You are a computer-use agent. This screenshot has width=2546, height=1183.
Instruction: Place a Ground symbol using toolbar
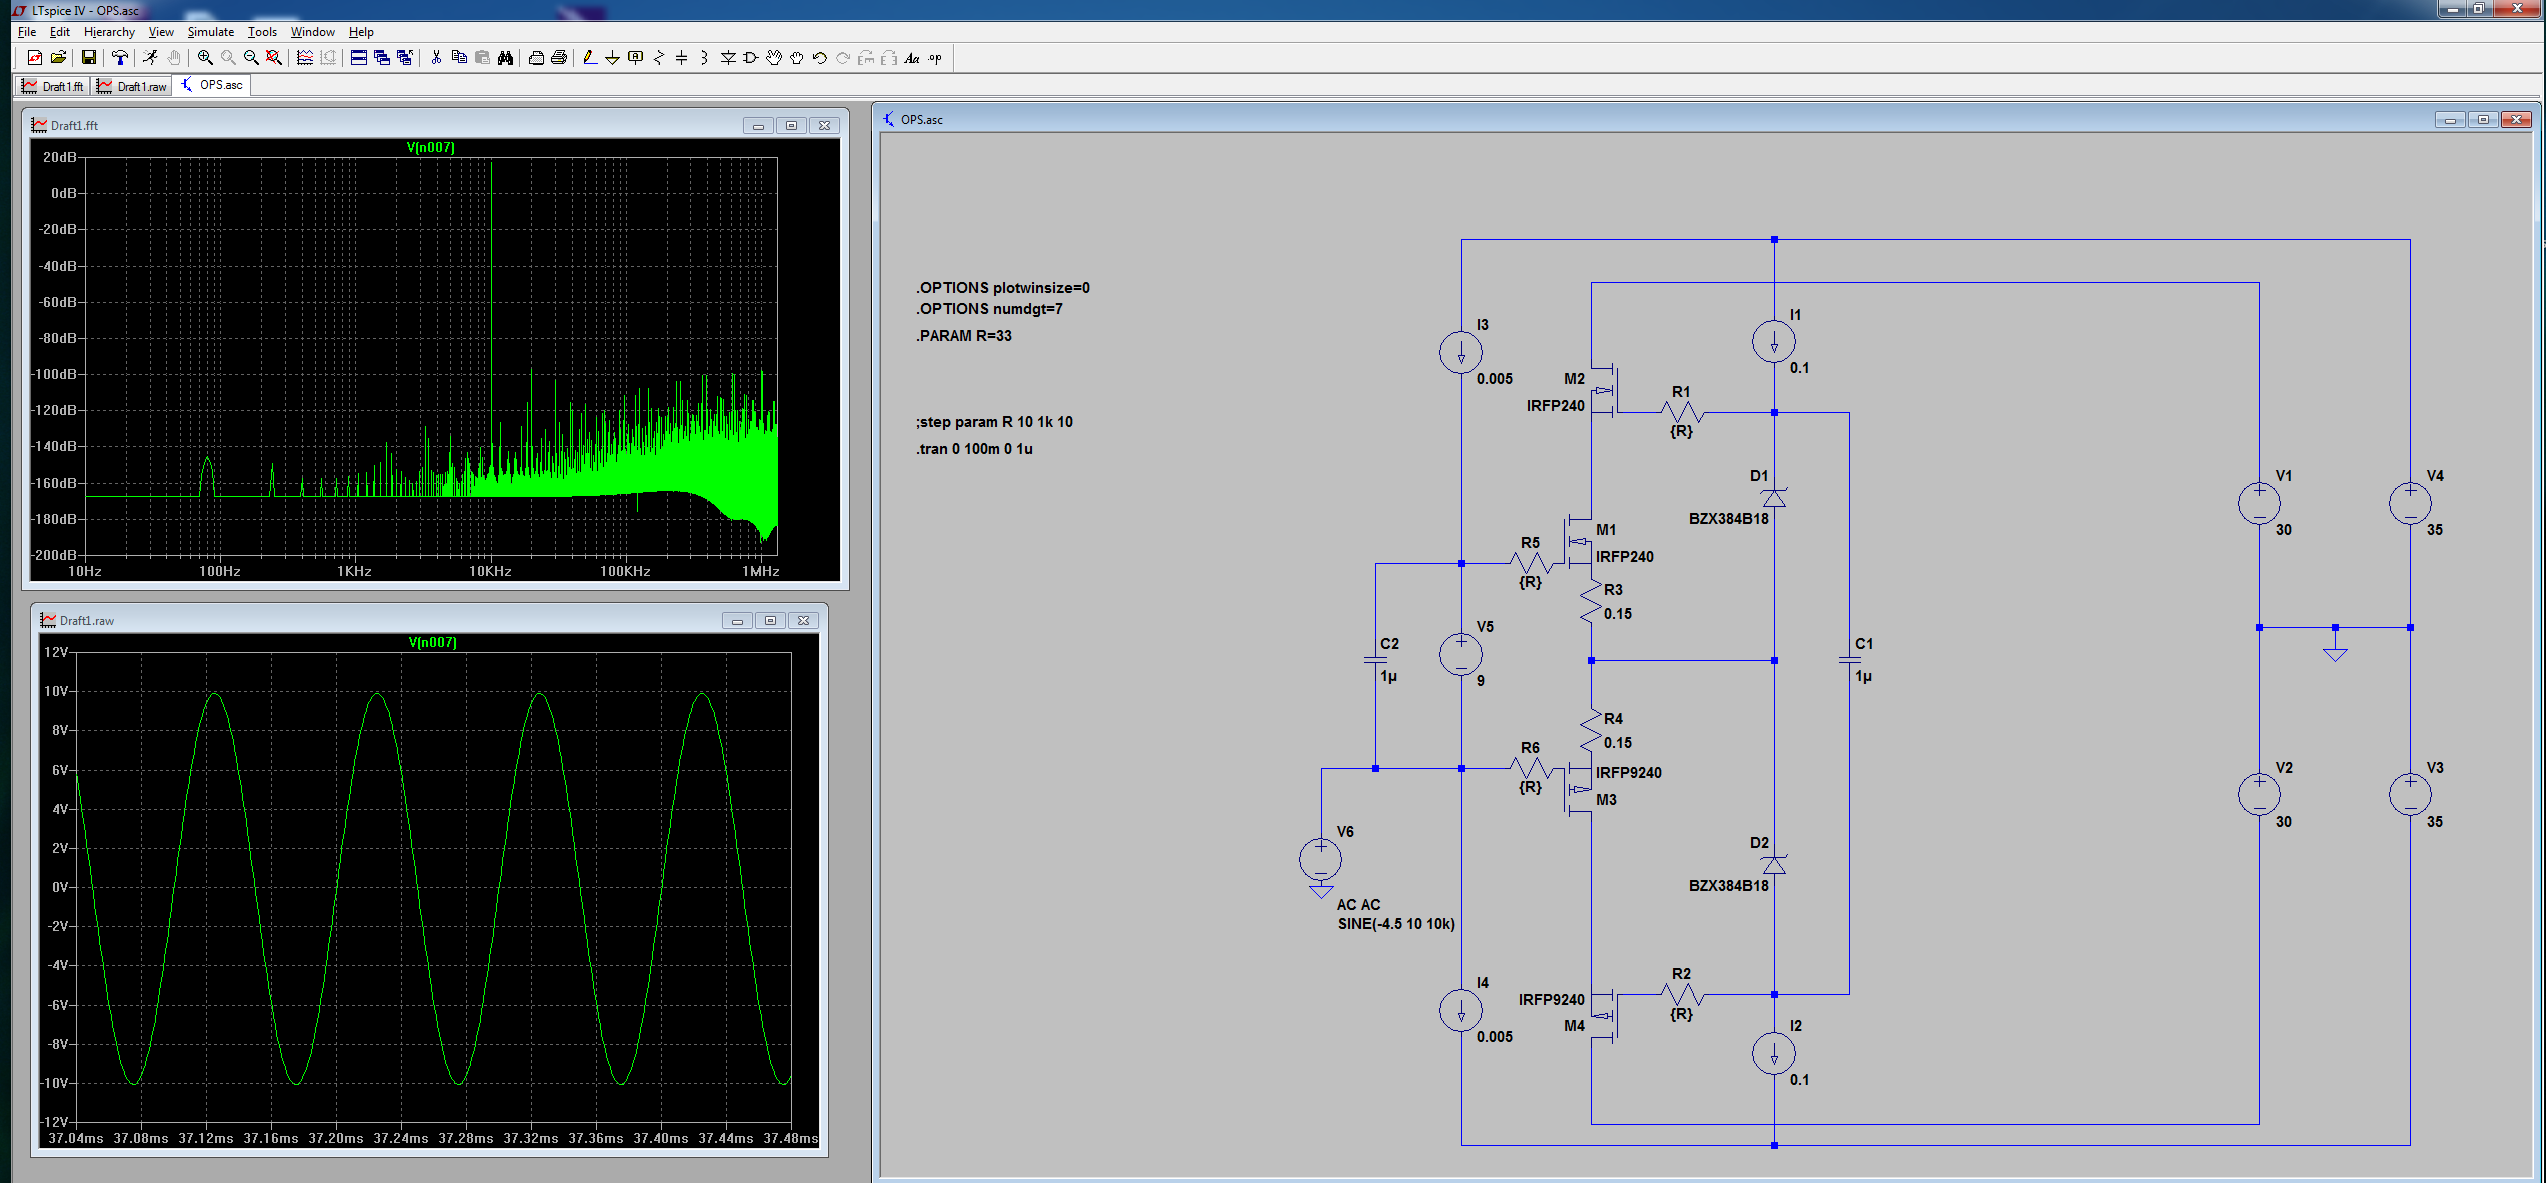point(612,58)
